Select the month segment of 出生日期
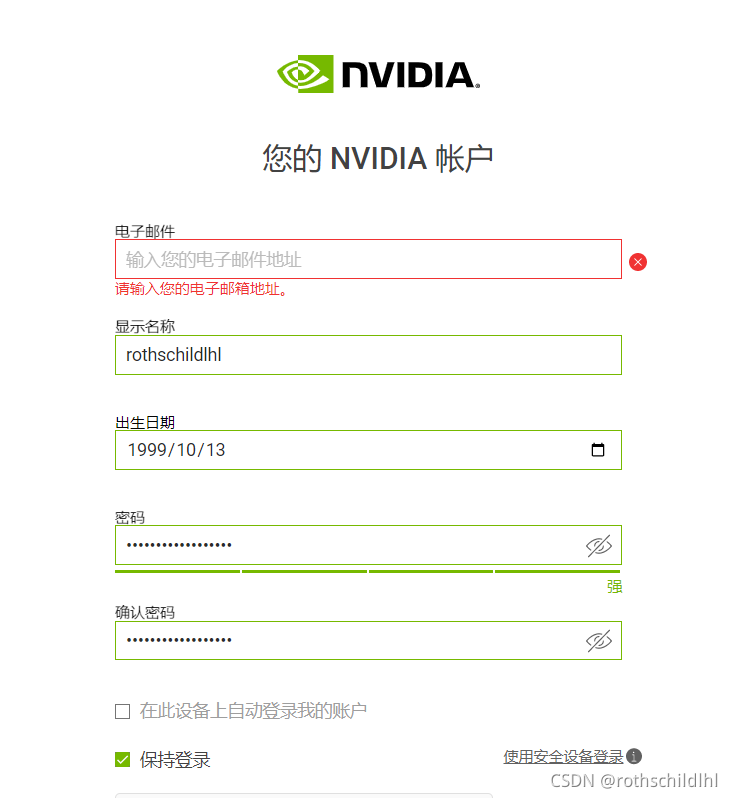 186,450
